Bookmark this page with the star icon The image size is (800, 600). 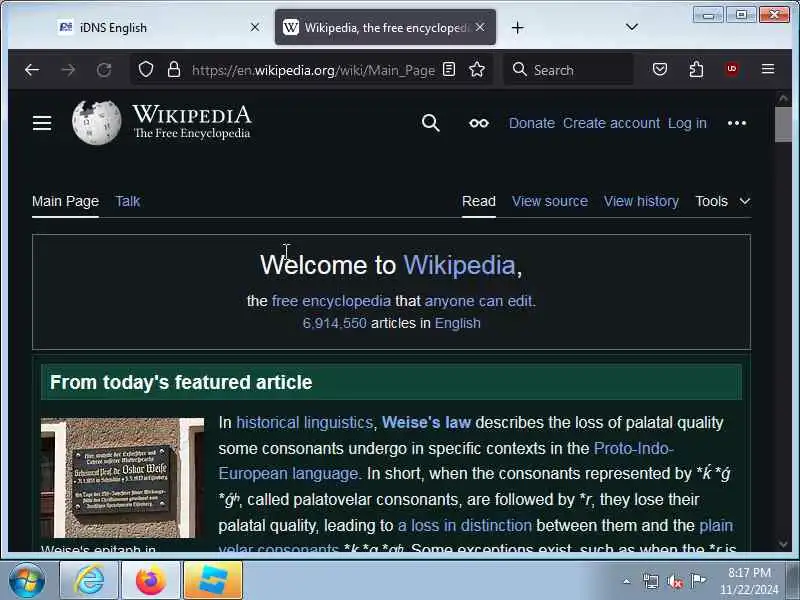(x=477, y=69)
